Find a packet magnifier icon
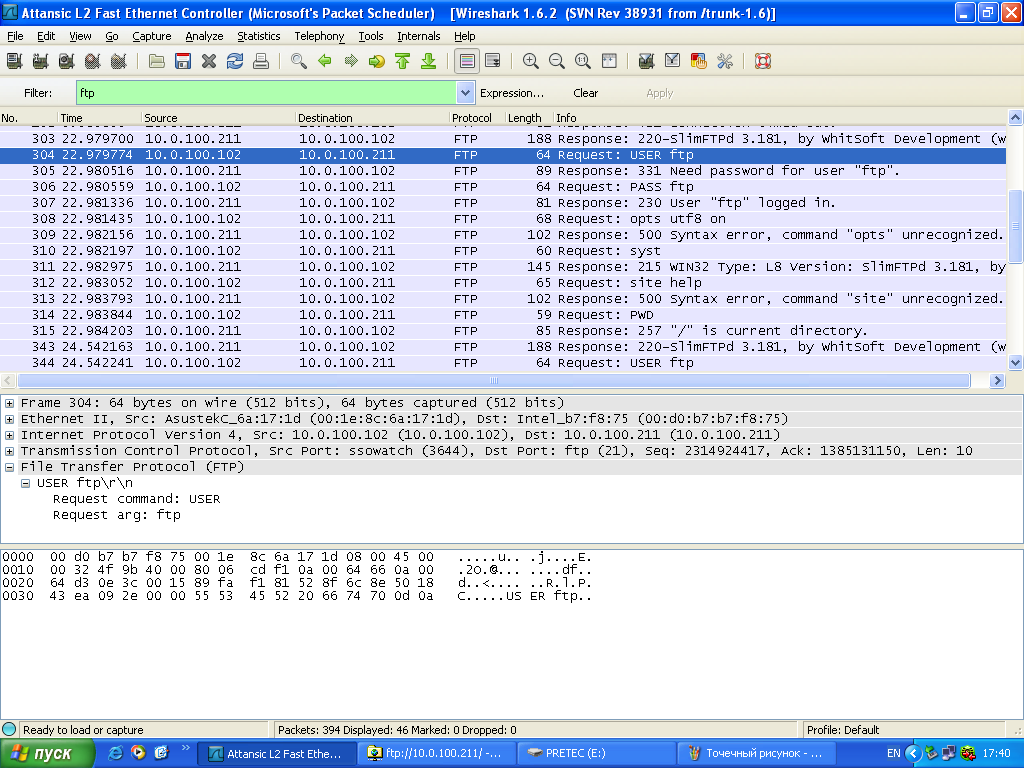 click(x=299, y=61)
